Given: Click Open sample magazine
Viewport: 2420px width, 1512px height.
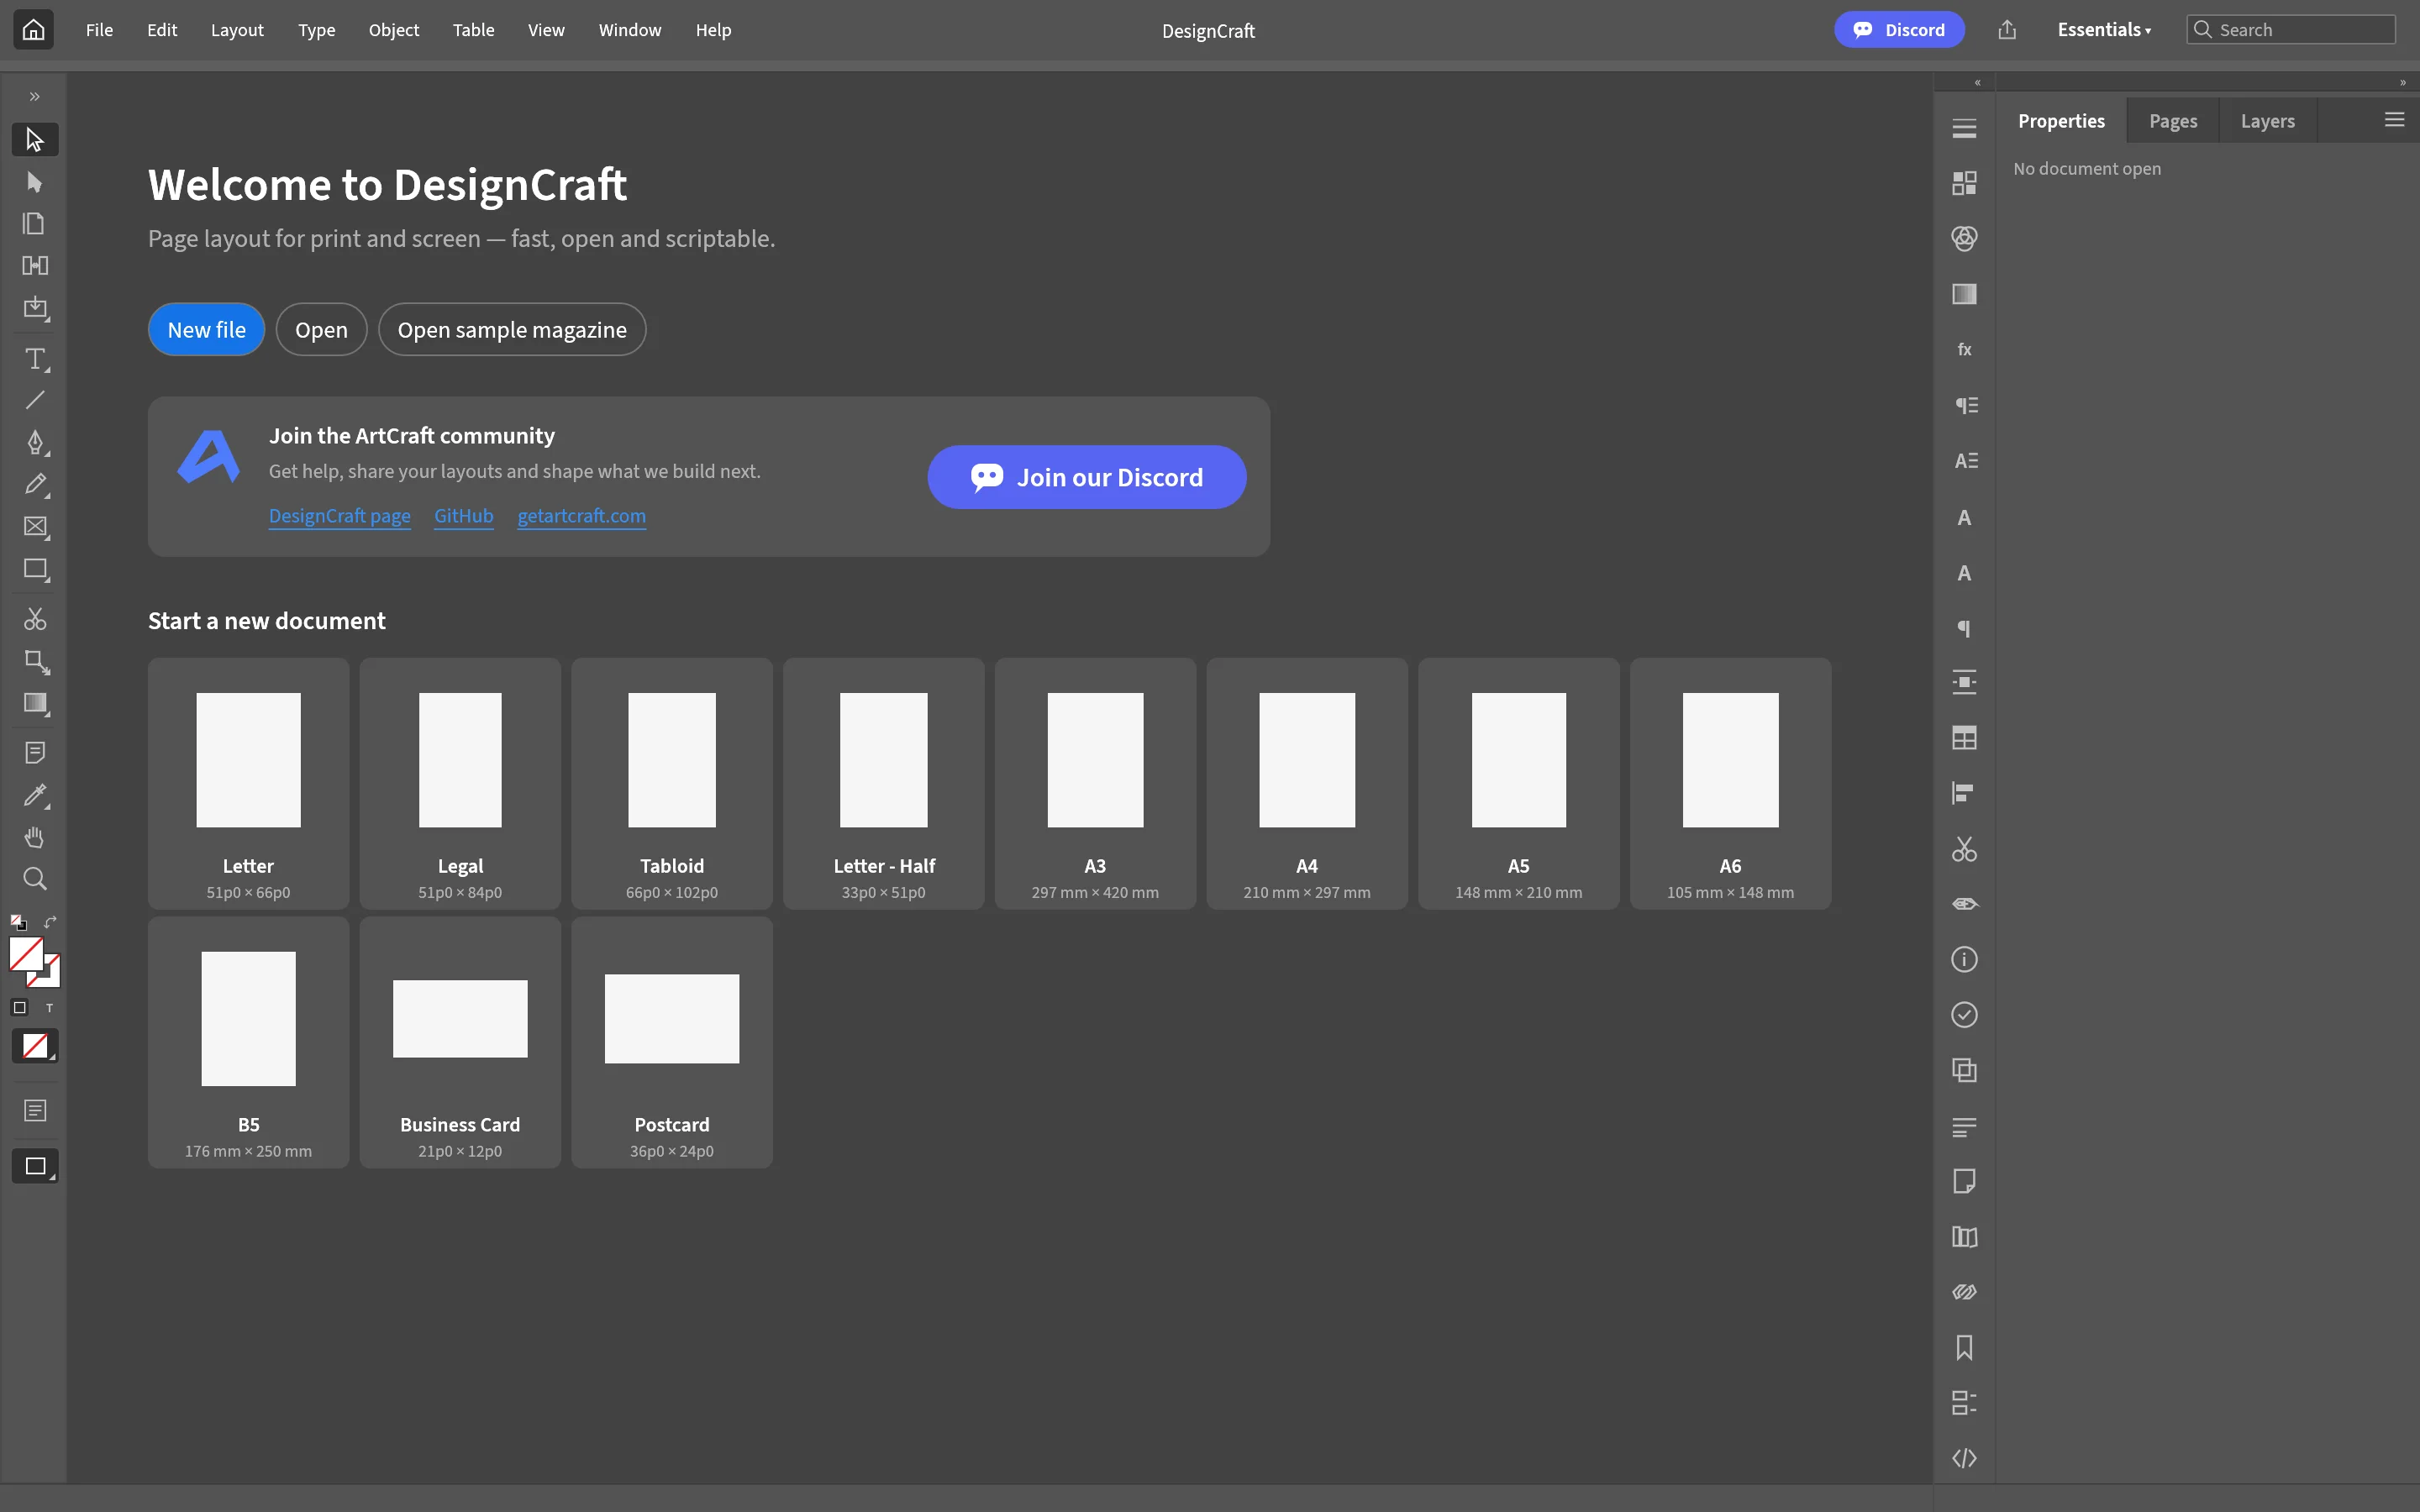Looking at the screenshot, I should coord(512,329).
